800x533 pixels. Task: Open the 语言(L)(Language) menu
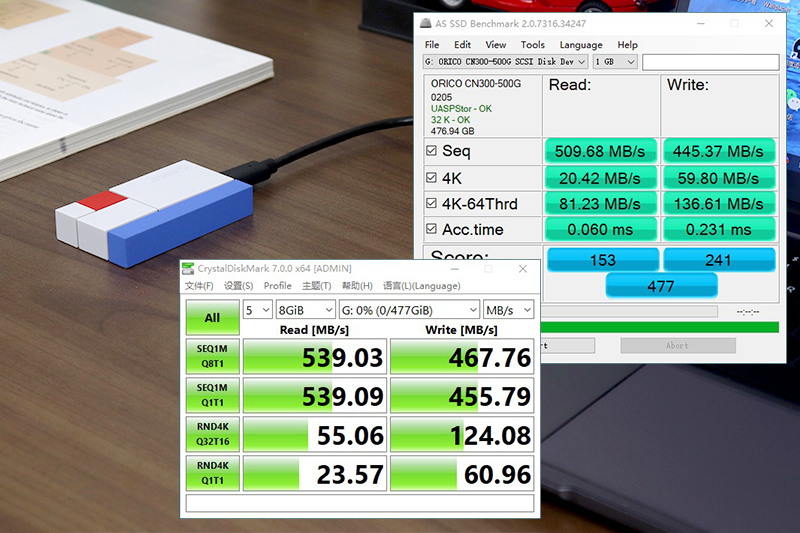click(421, 286)
